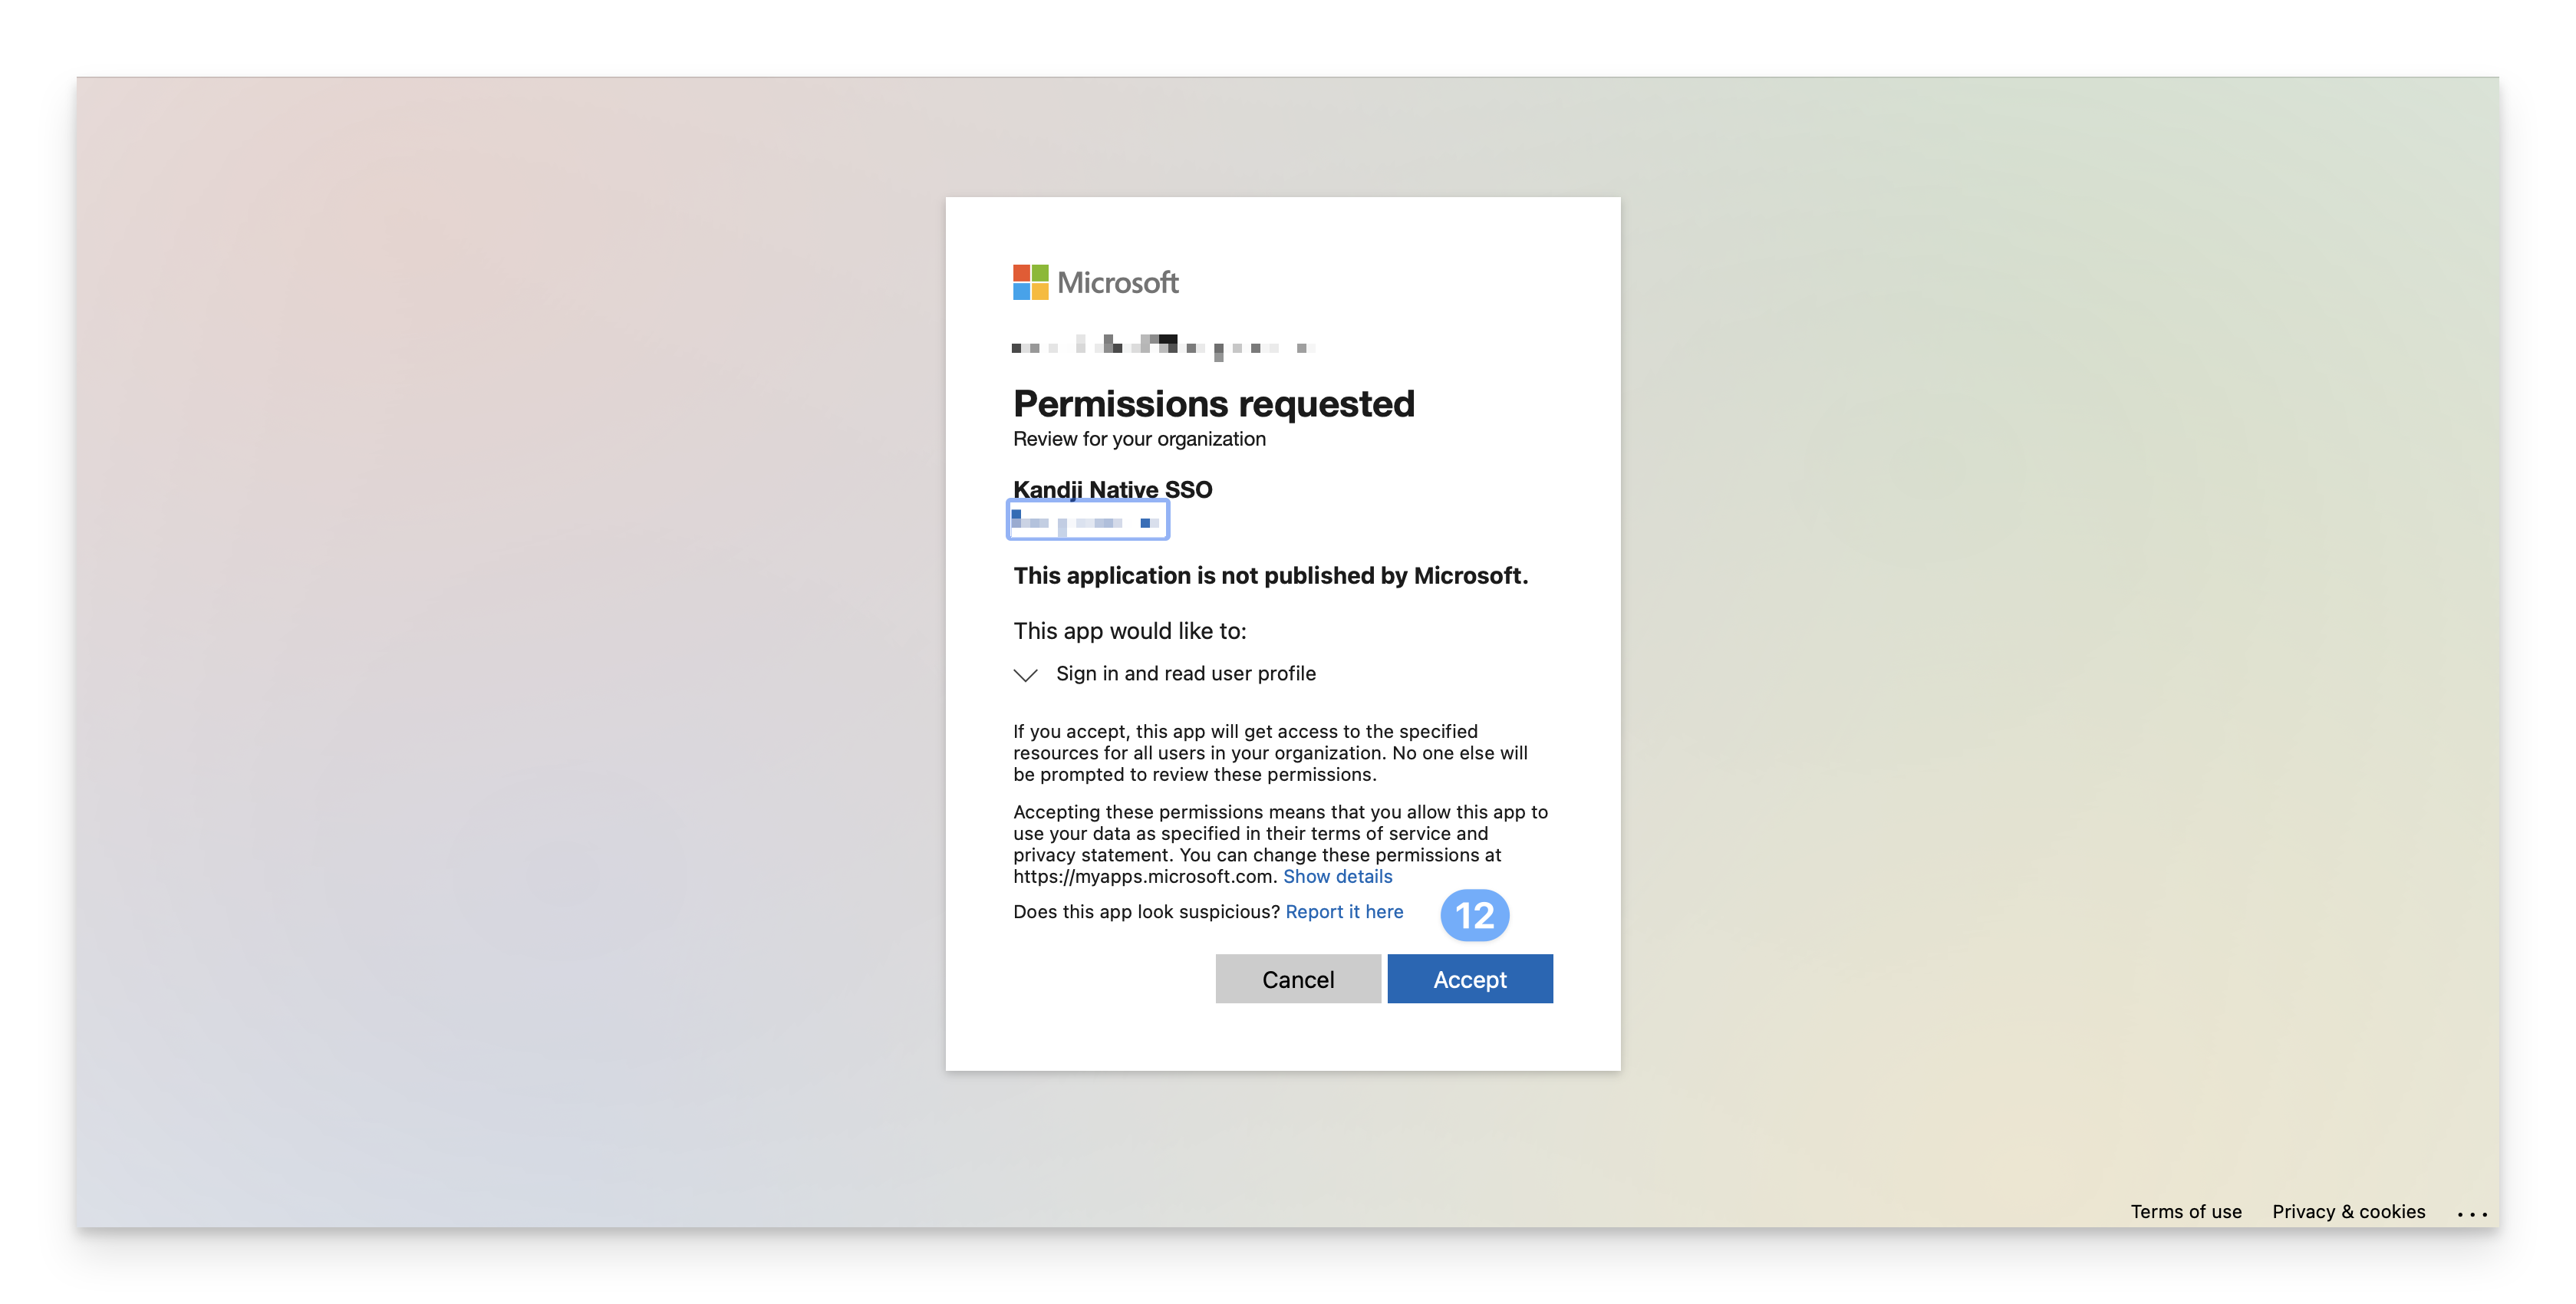Click the not published by Microsoft warning
Image resolution: width=2576 pixels, height=1304 pixels.
click(1270, 575)
